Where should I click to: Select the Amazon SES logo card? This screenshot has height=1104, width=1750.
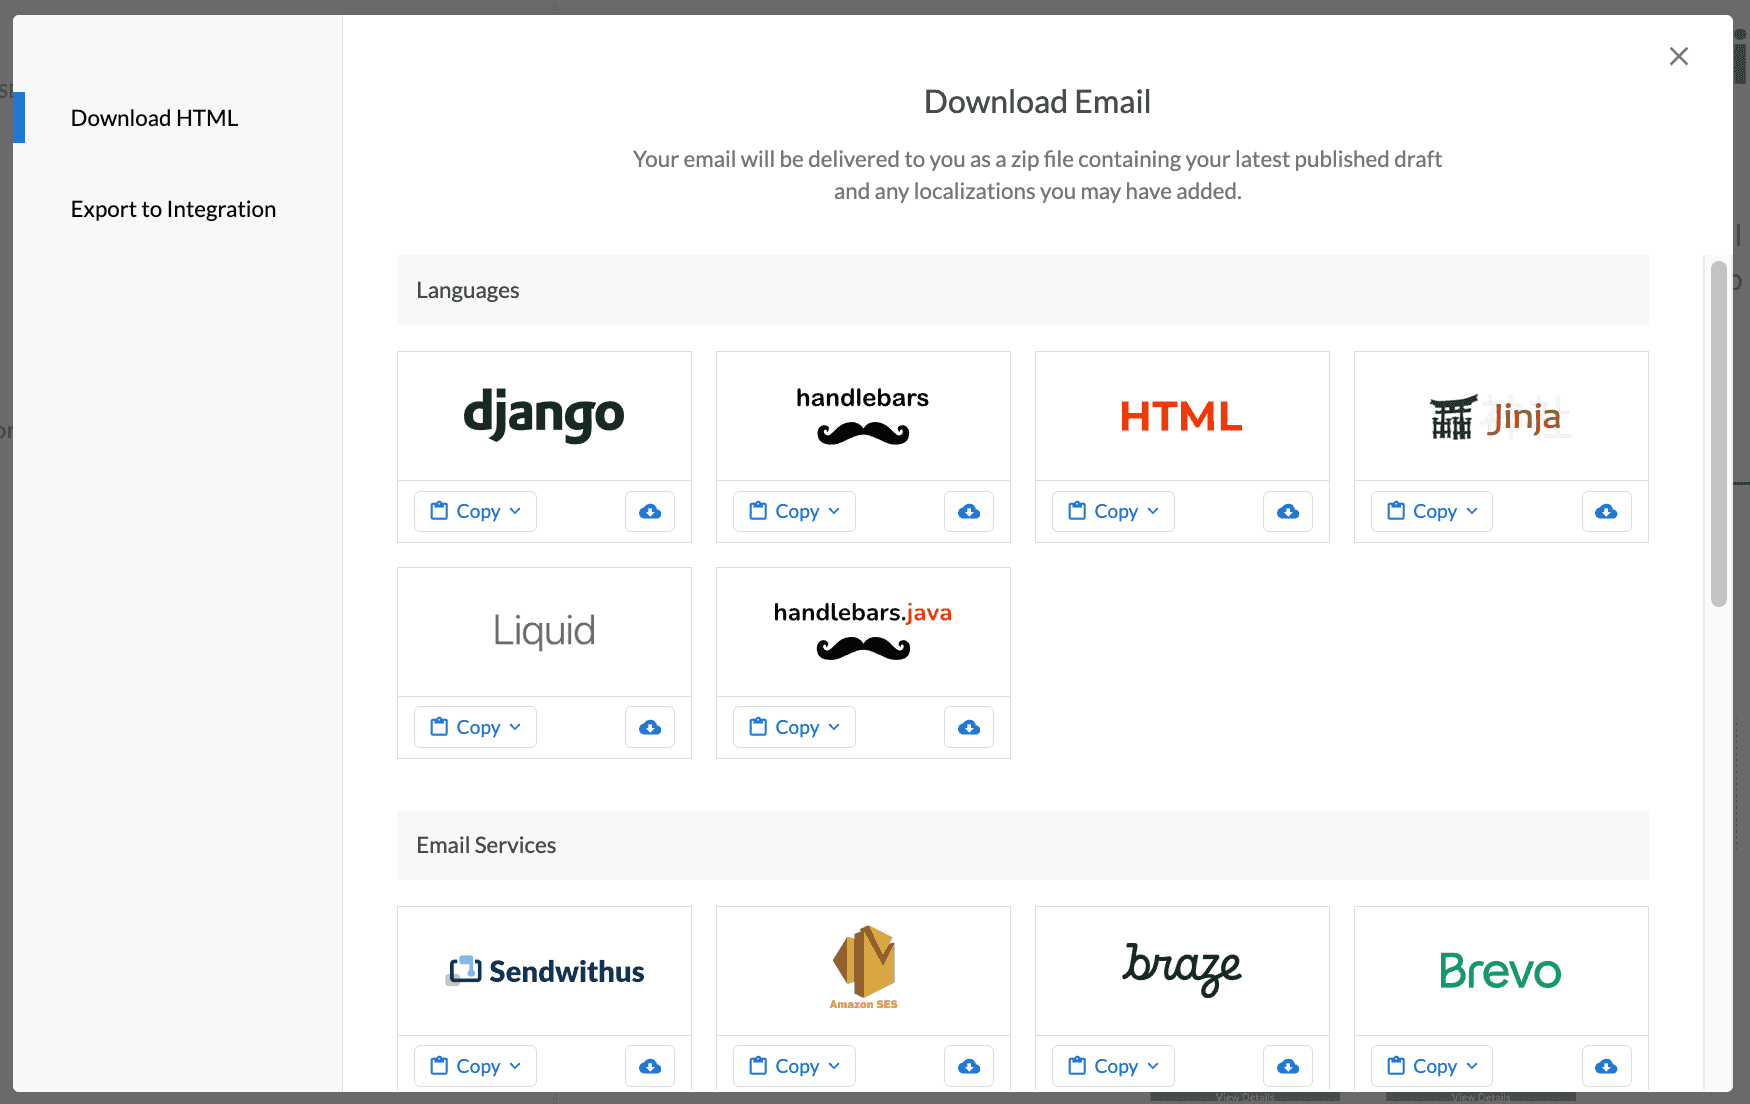click(862, 969)
